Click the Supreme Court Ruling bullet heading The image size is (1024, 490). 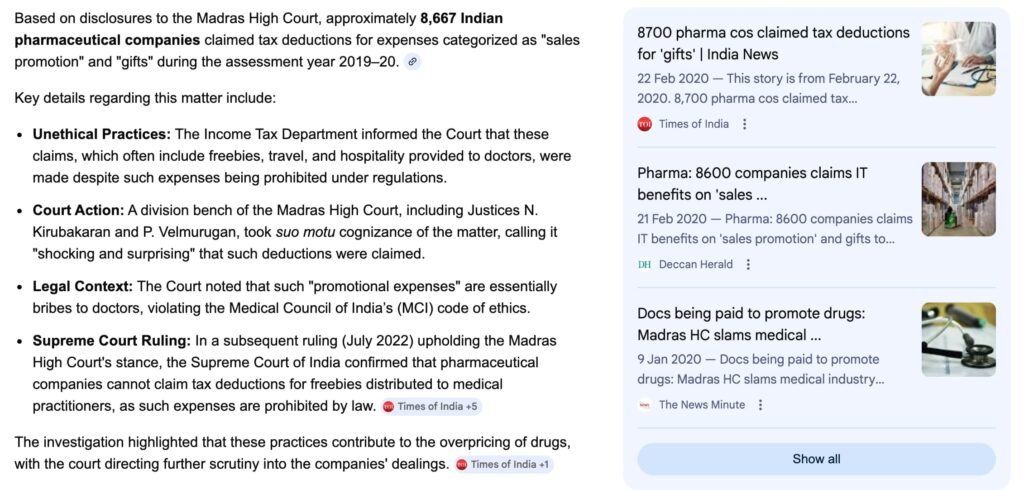click(x=112, y=340)
